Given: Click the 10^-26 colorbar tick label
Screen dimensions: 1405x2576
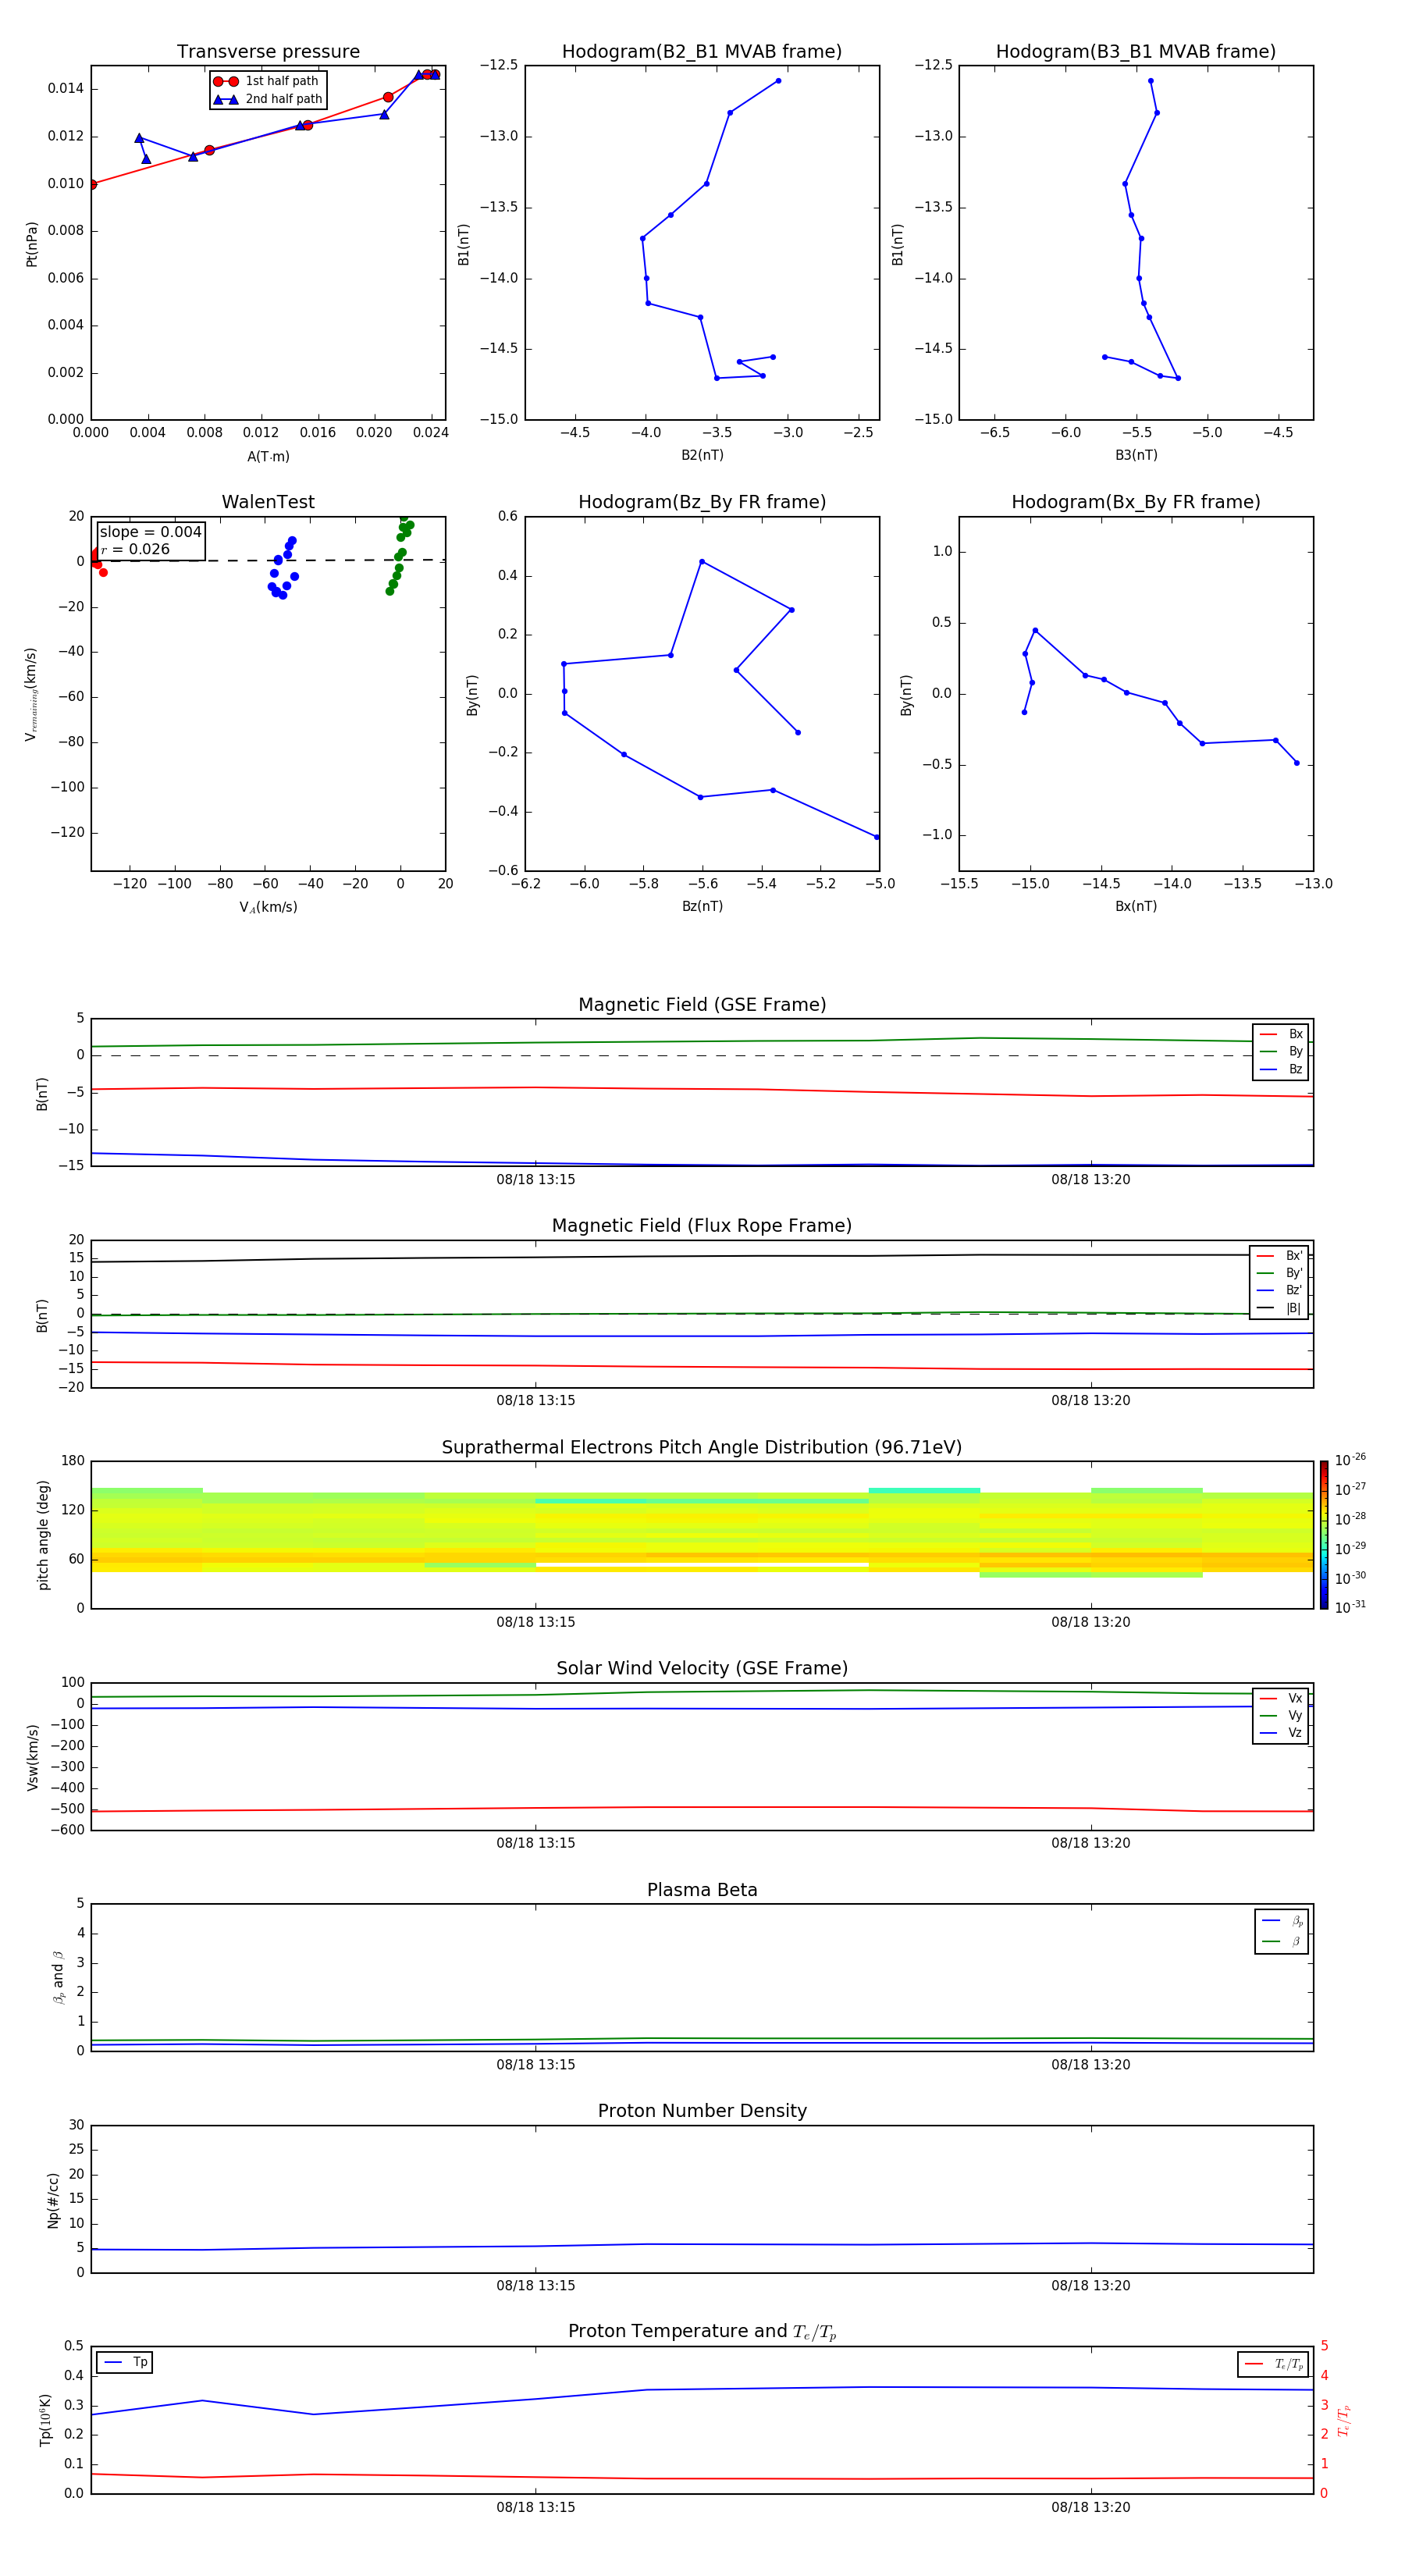Looking at the screenshot, I should click(1350, 1460).
